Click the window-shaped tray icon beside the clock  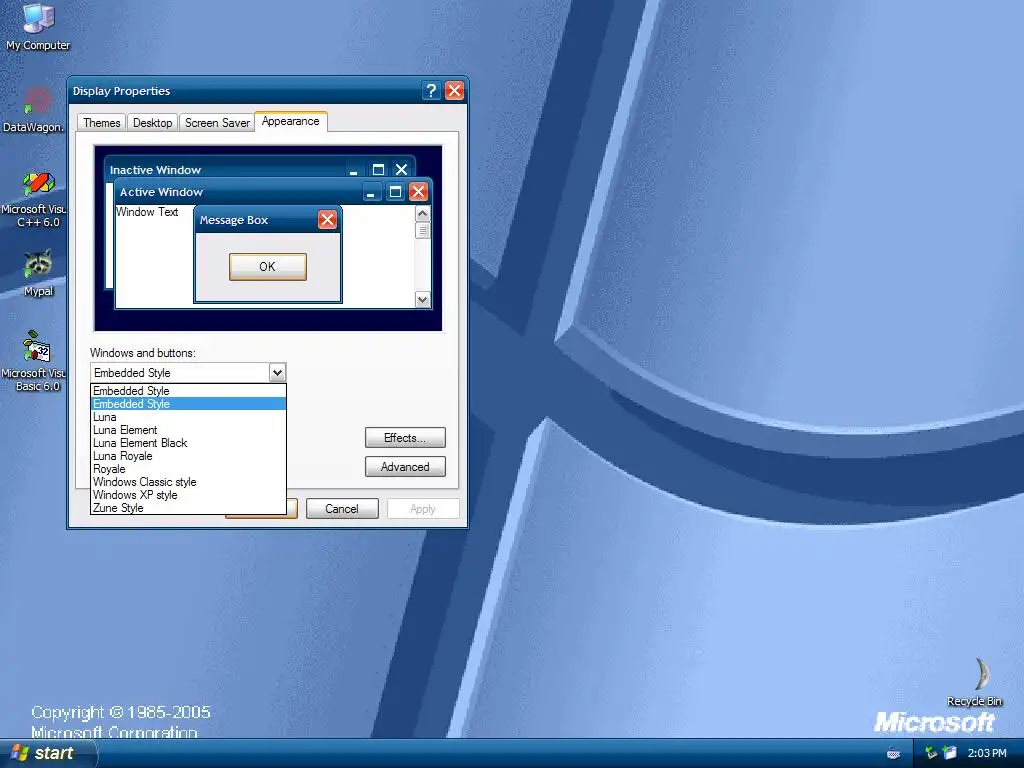coord(950,753)
